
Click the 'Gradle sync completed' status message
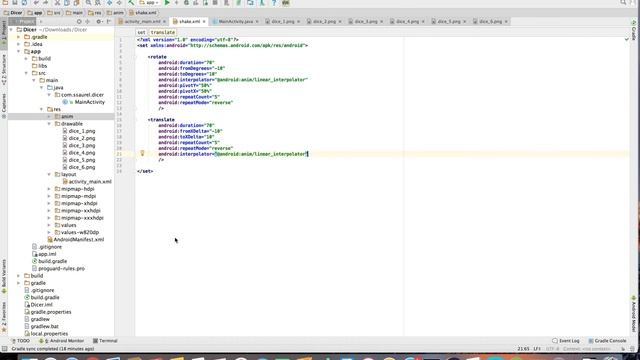click(53, 349)
